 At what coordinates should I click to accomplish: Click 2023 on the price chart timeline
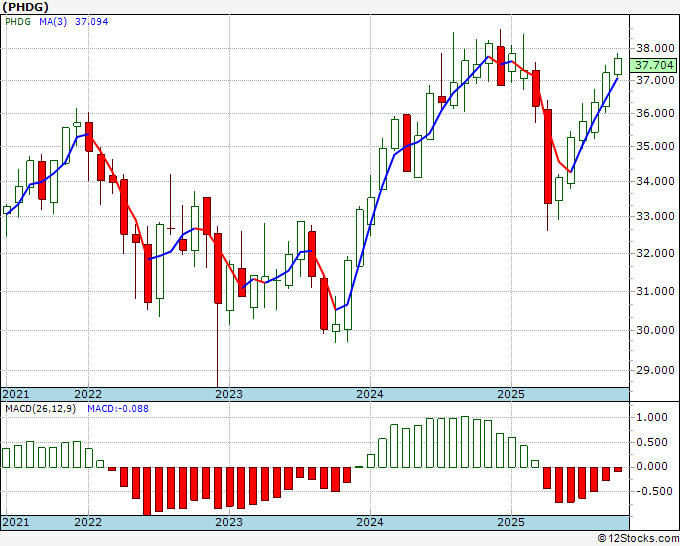click(229, 394)
